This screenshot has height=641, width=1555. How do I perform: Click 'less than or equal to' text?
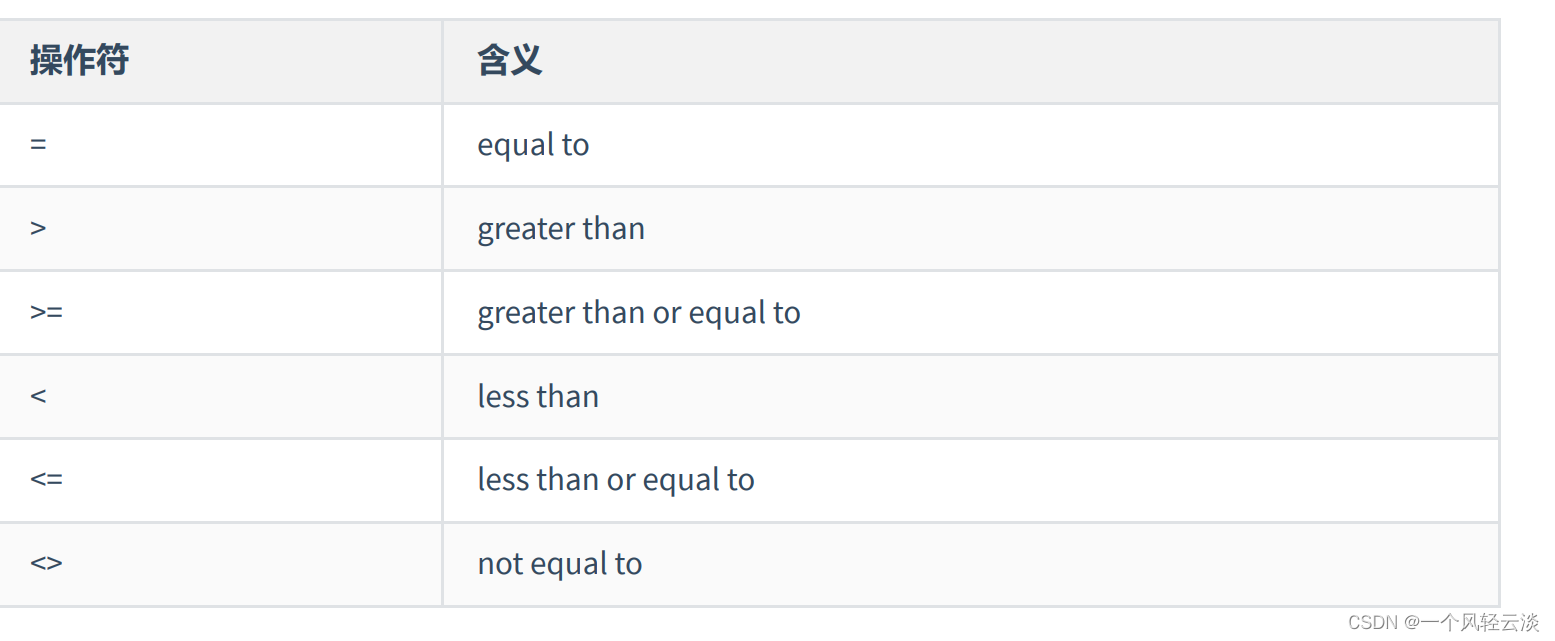(616, 480)
